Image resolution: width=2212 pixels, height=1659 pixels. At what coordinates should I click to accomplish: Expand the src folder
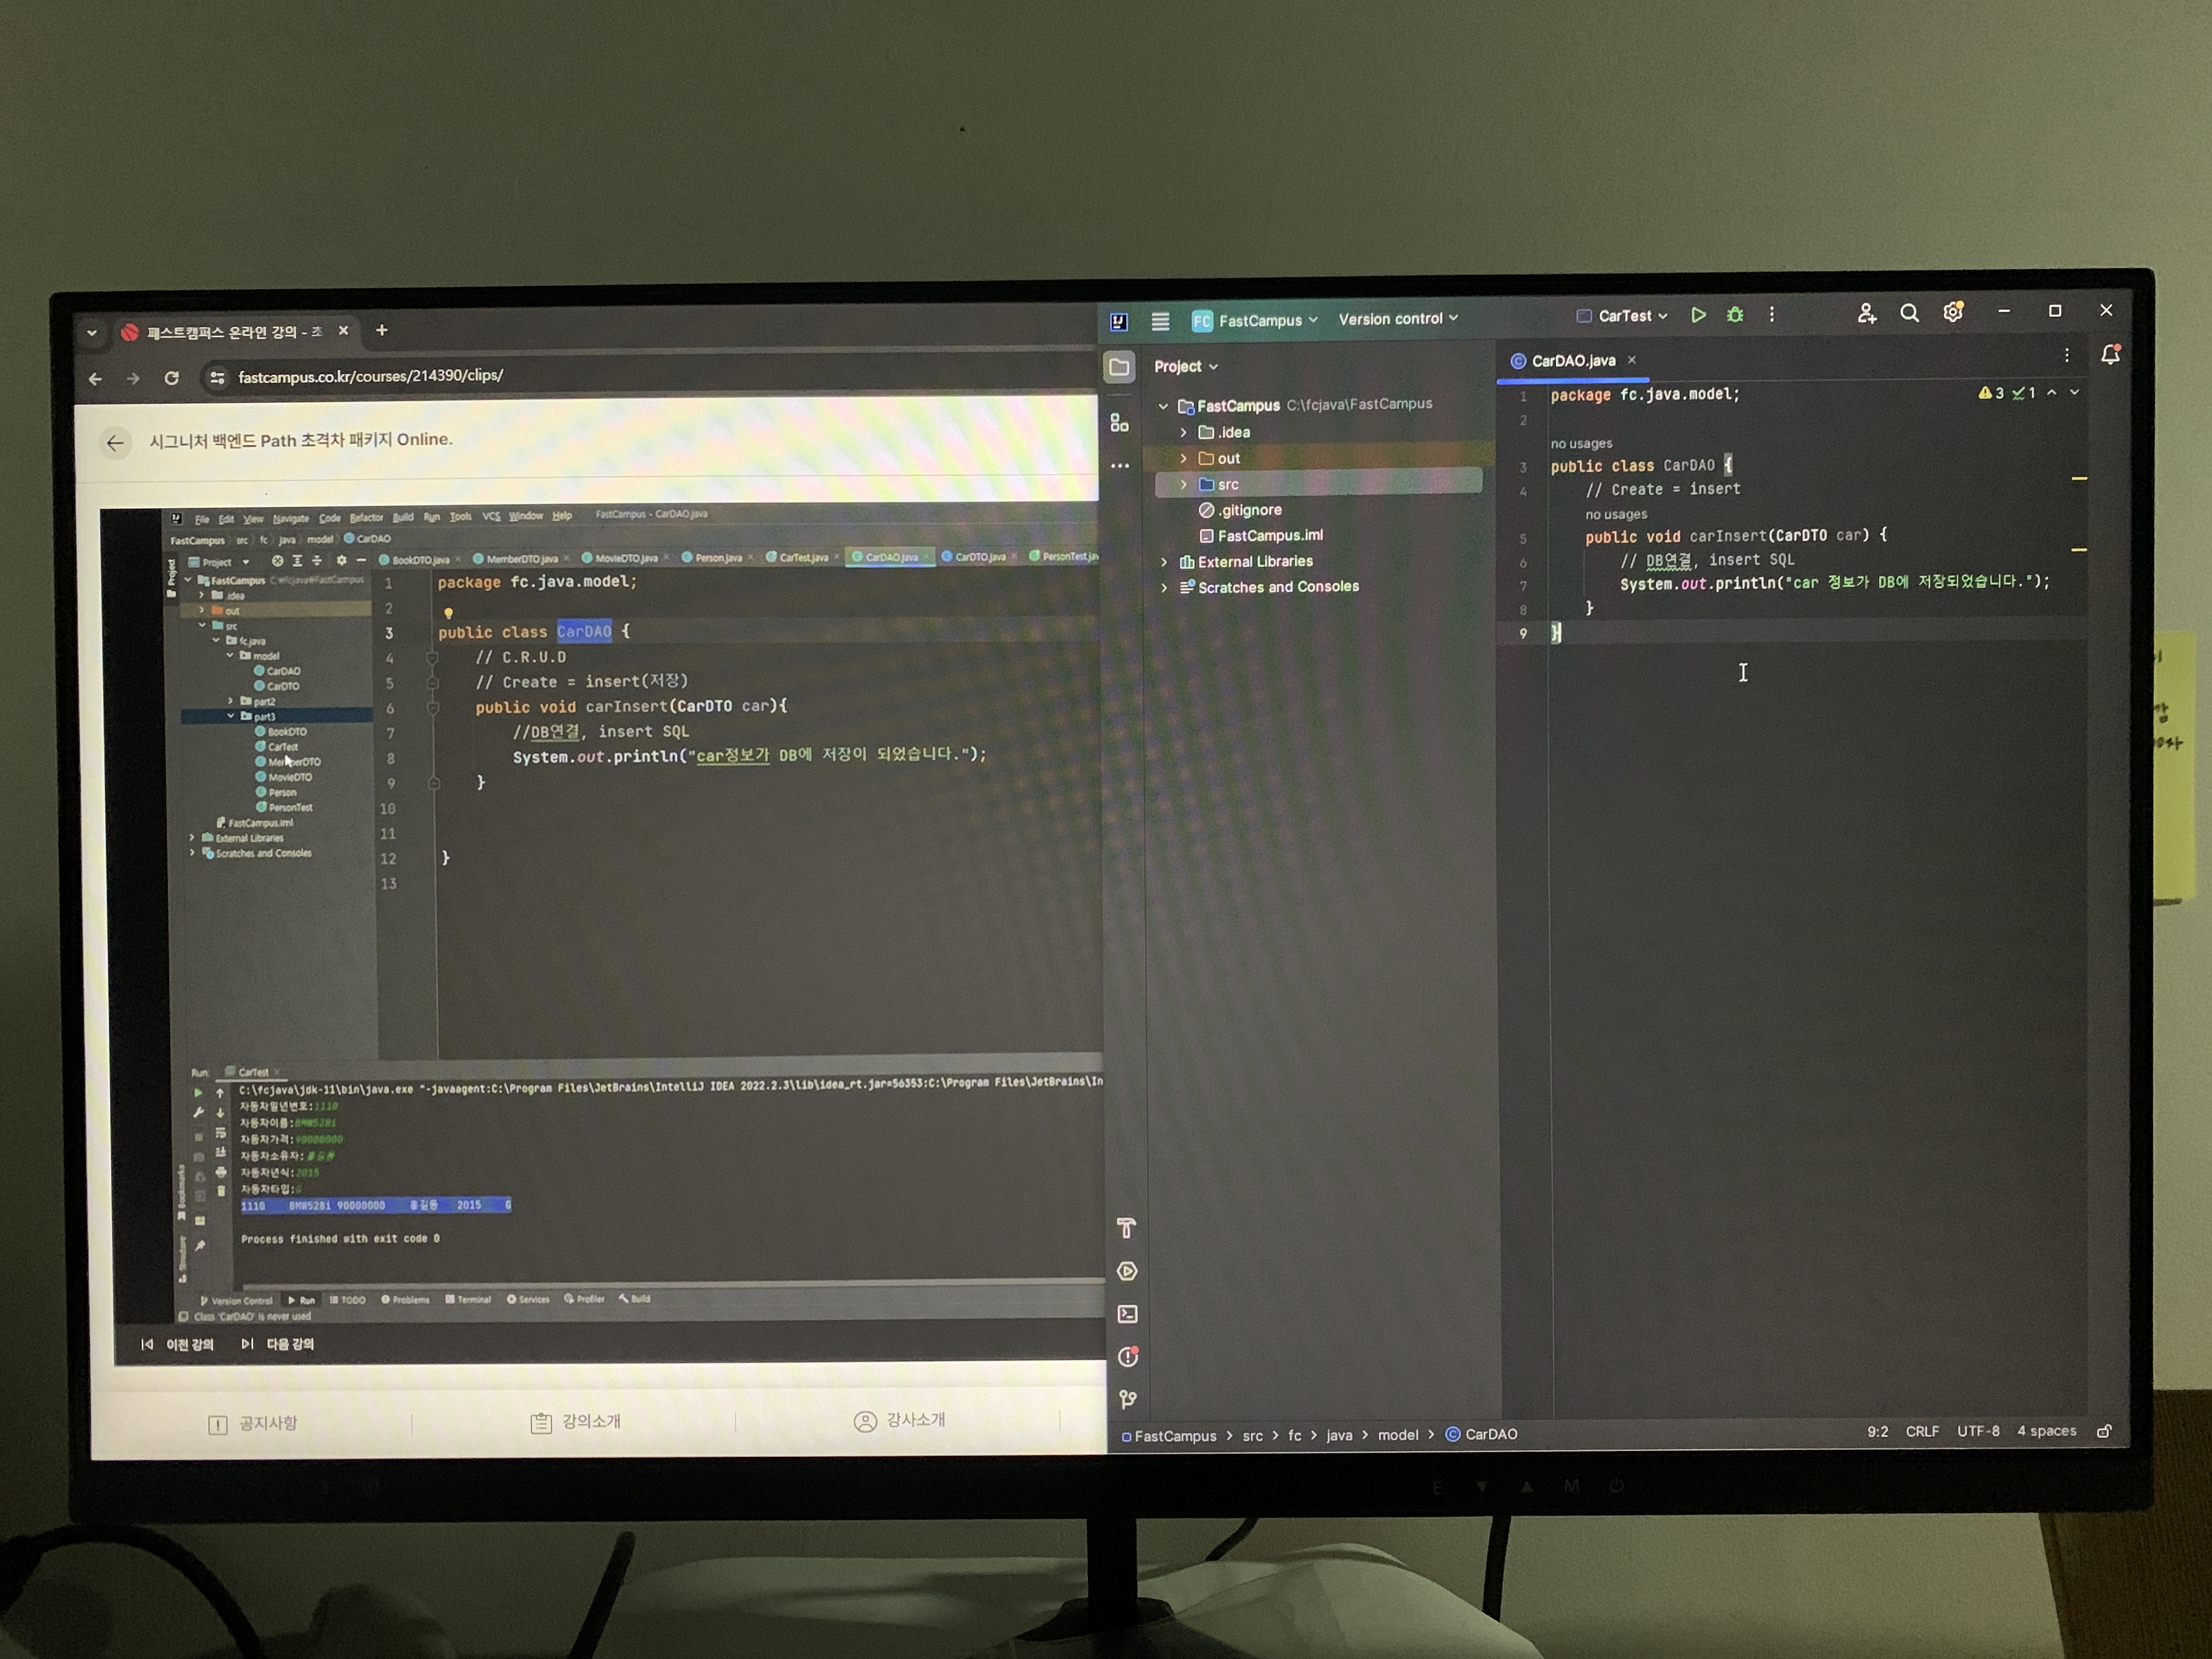pos(1184,484)
